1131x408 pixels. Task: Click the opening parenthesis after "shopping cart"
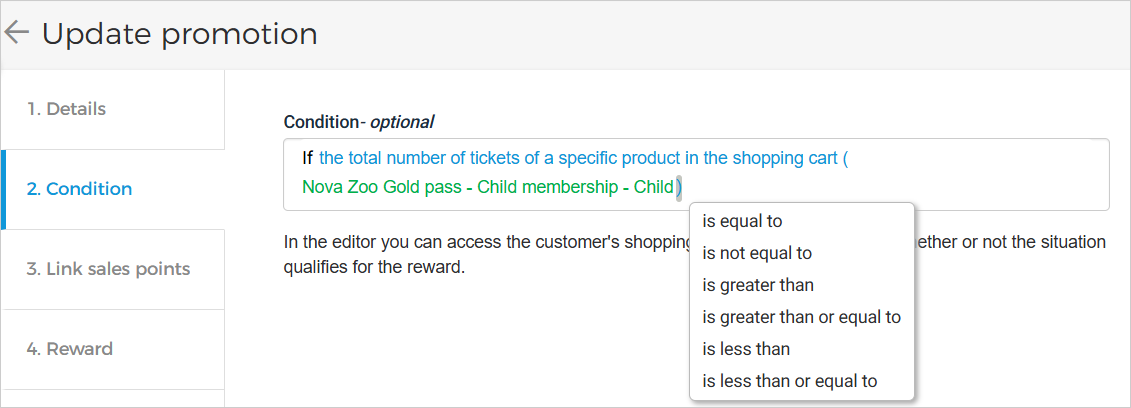click(845, 159)
